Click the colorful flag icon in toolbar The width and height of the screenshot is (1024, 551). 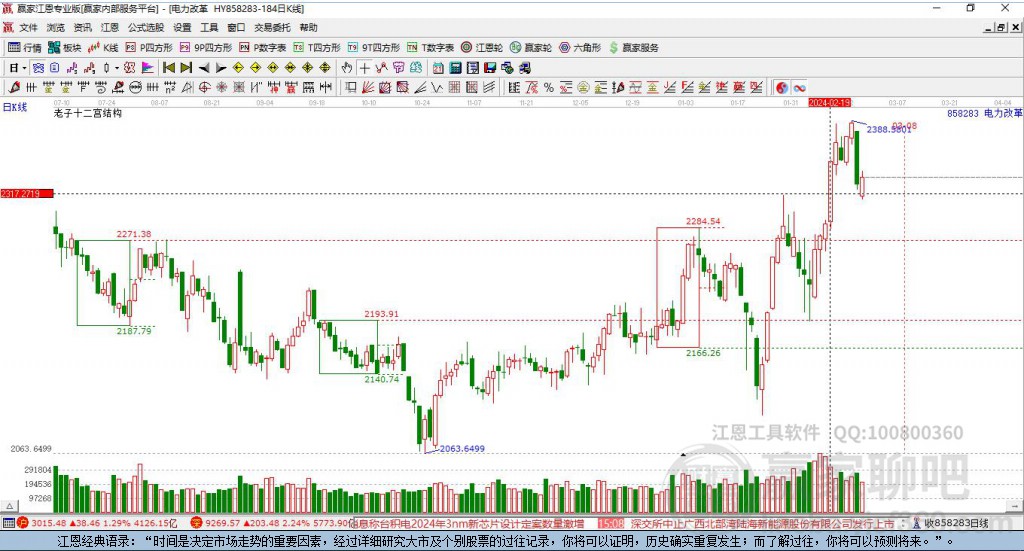[148, 68]
